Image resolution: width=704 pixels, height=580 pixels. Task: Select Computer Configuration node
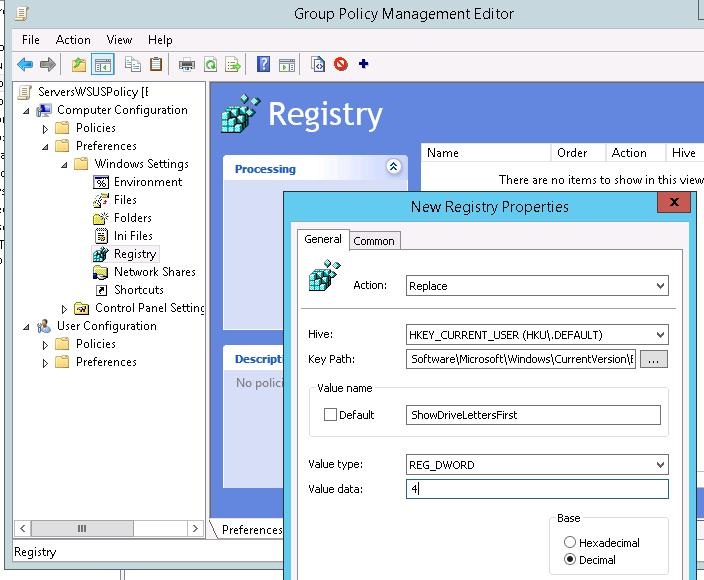tap(122, 110)
